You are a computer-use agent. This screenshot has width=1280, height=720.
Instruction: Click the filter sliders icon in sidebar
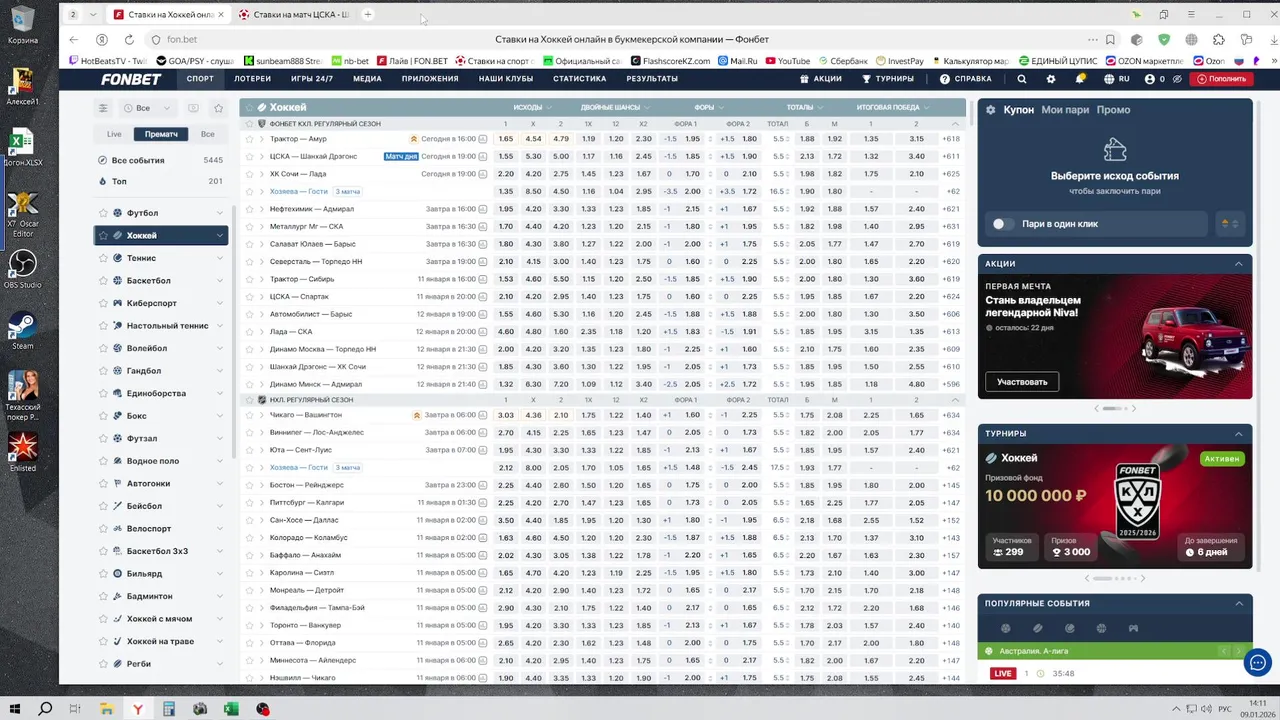[x=102, y=108]
